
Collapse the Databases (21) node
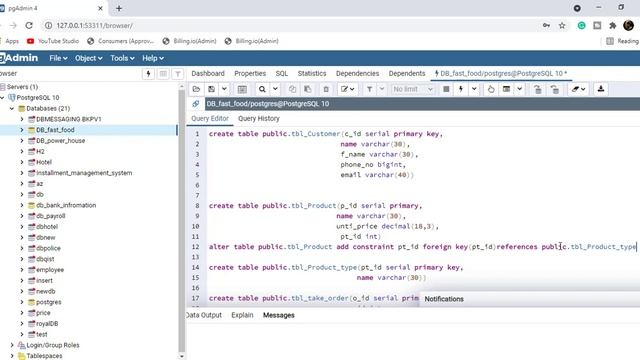(12, 109)
